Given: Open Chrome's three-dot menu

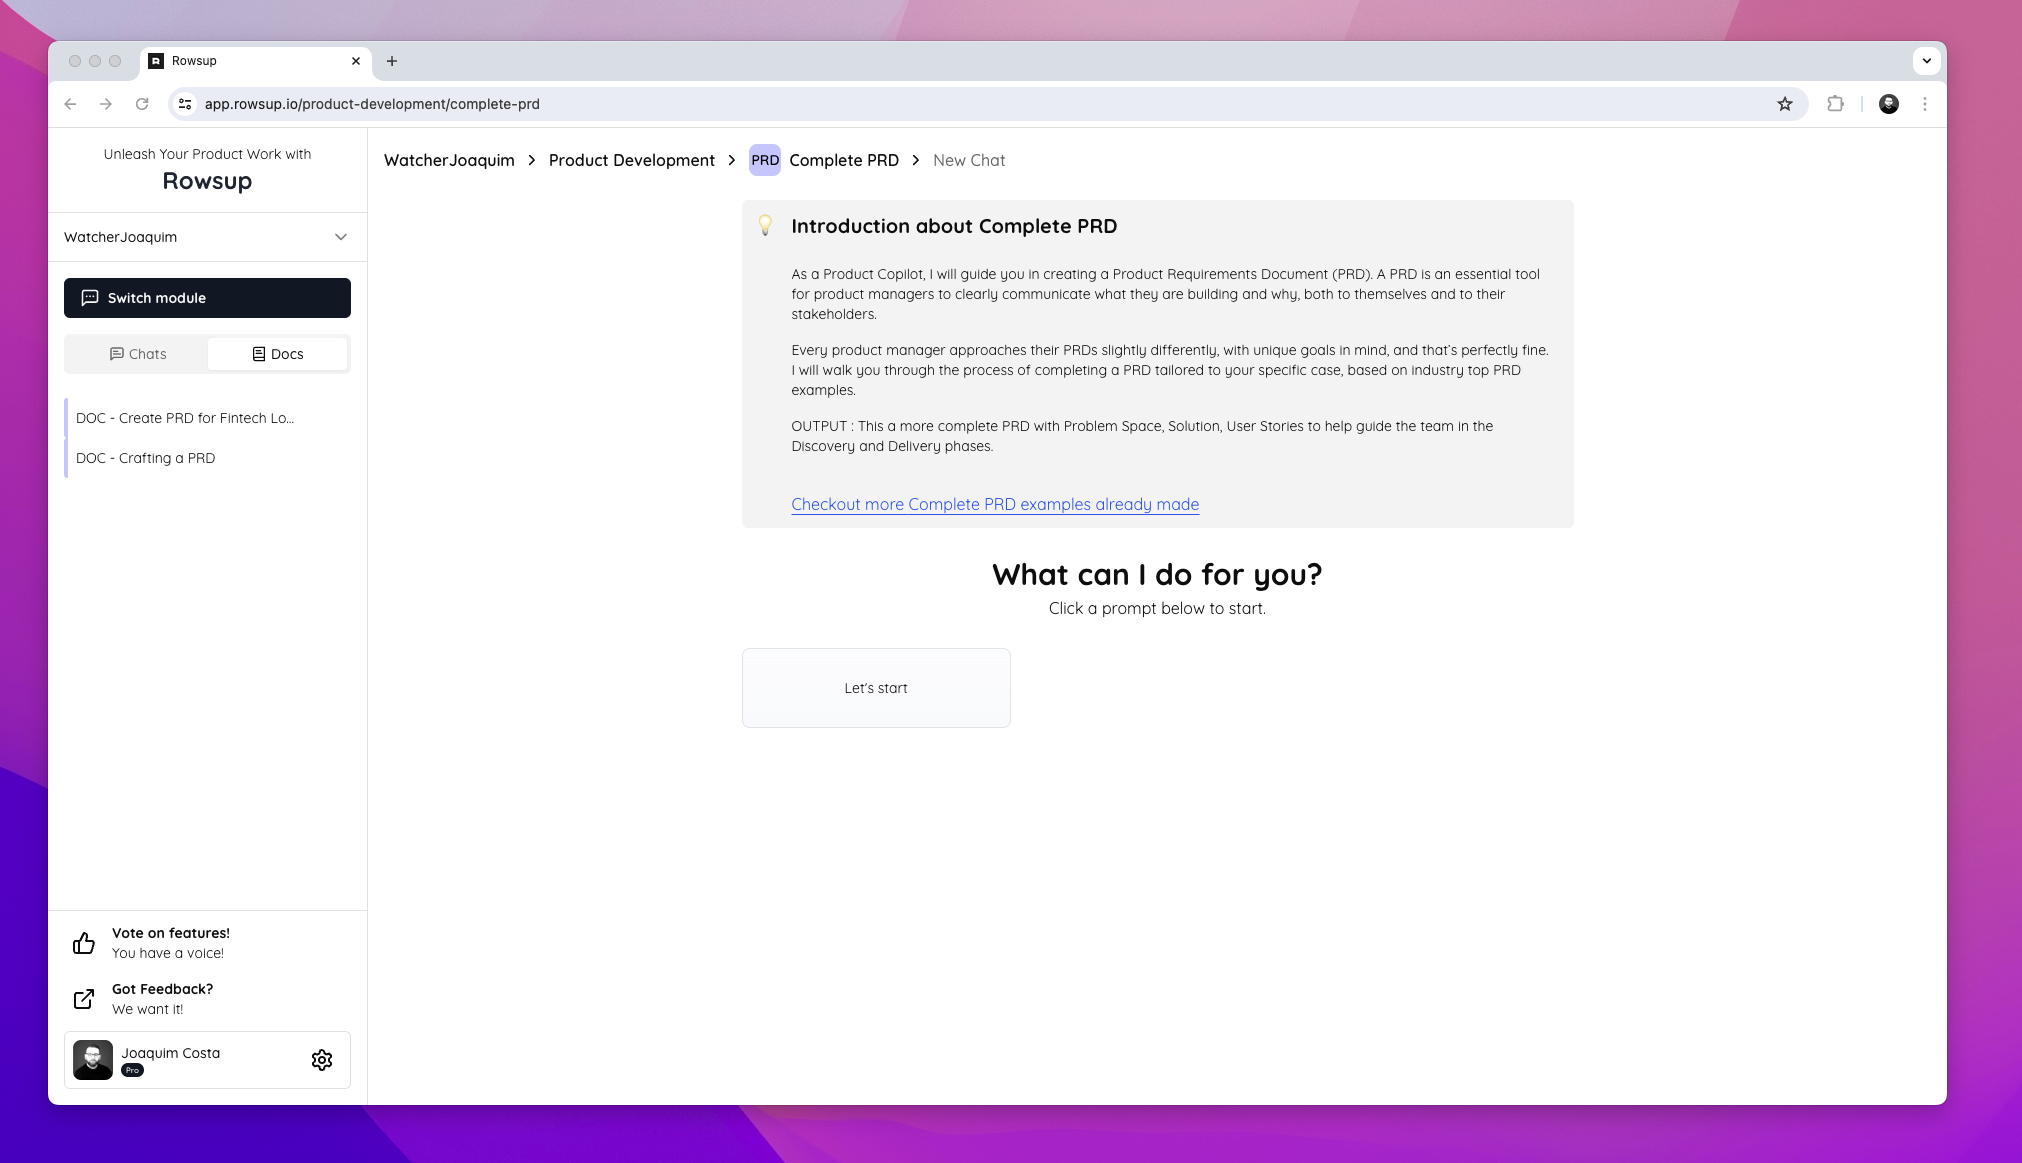Looking at the screenshot, I should click(1924, 104).
